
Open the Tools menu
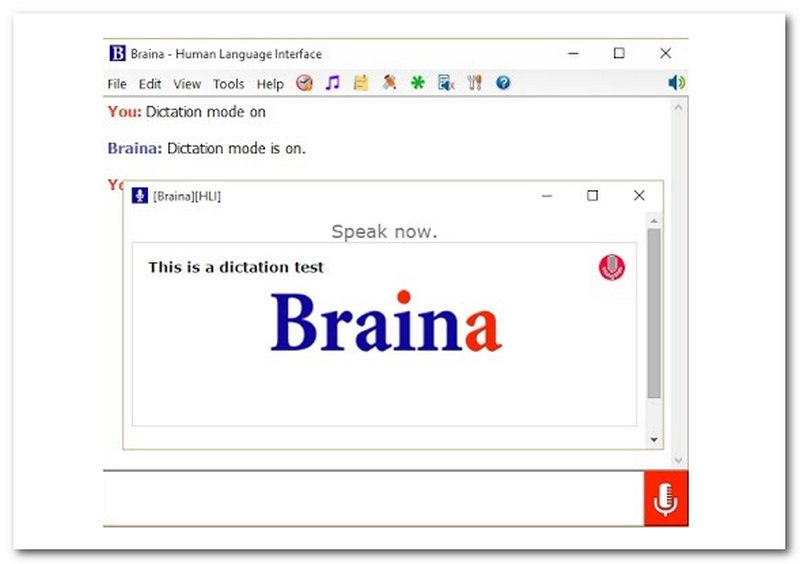coord(229,84)
